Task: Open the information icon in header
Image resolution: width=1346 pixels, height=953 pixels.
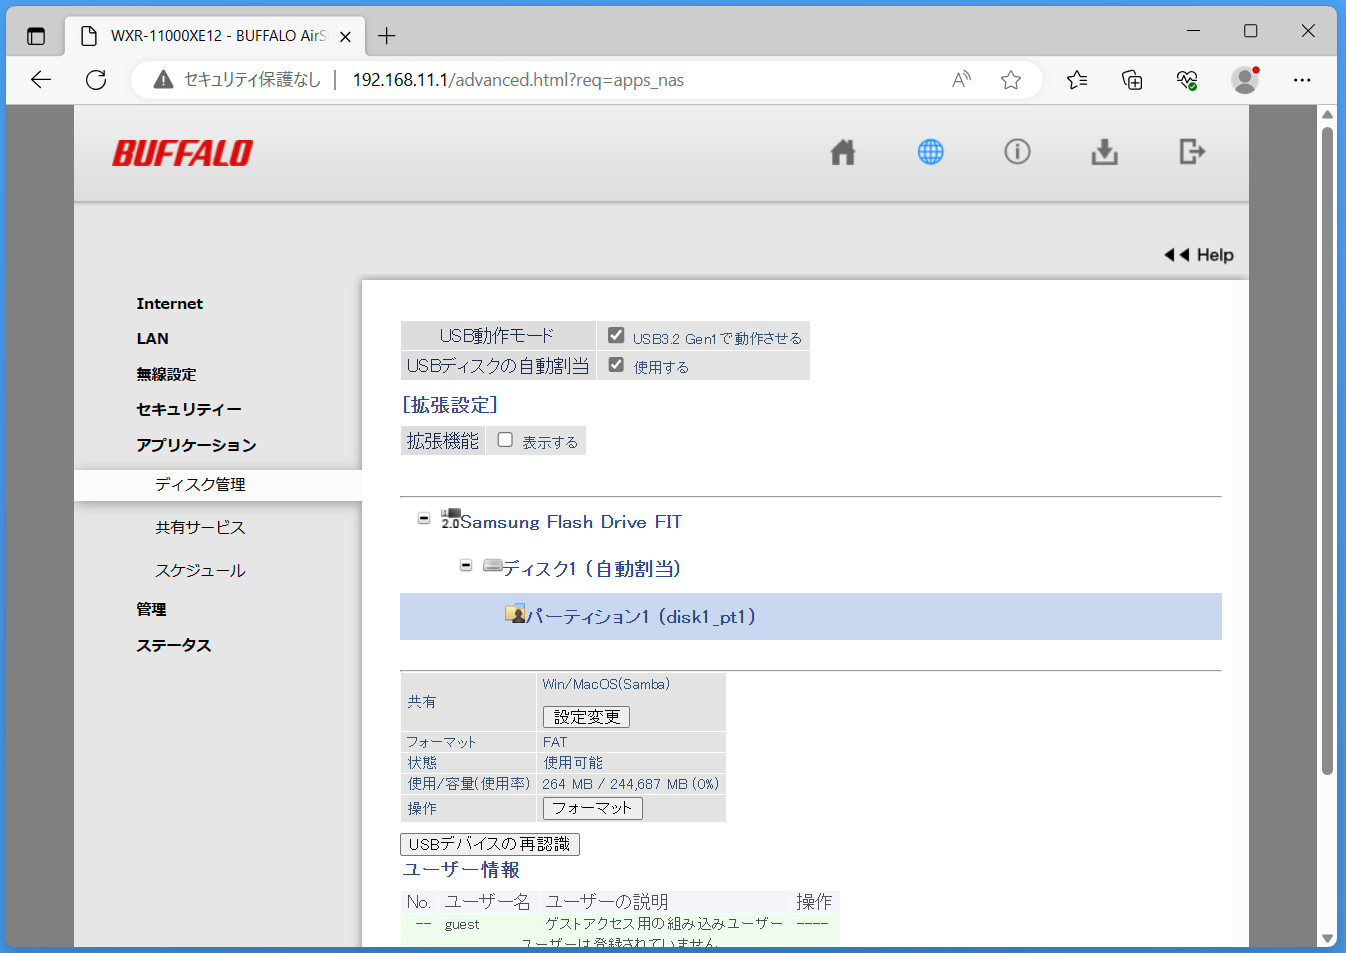Action: pyautogui.click(x=1017, y=152)
